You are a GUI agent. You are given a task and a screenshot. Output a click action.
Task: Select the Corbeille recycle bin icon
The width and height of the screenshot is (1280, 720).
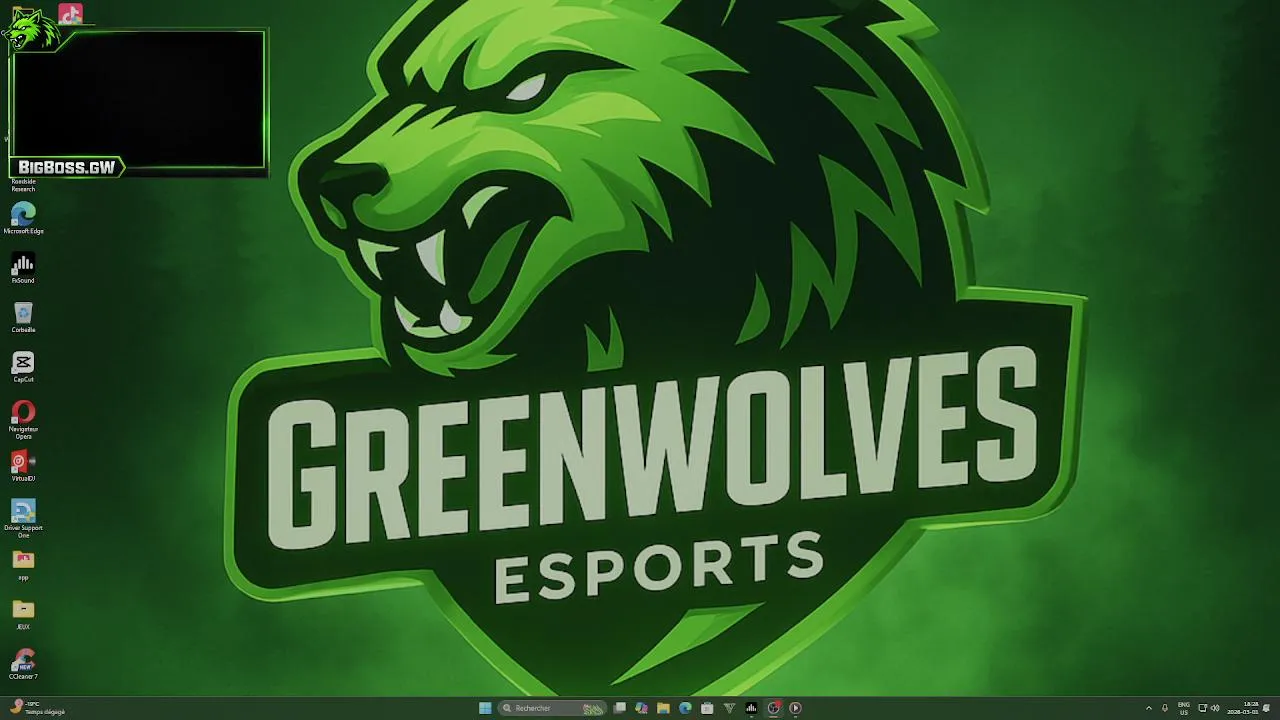pyautogui.click(x=23, y=317)
